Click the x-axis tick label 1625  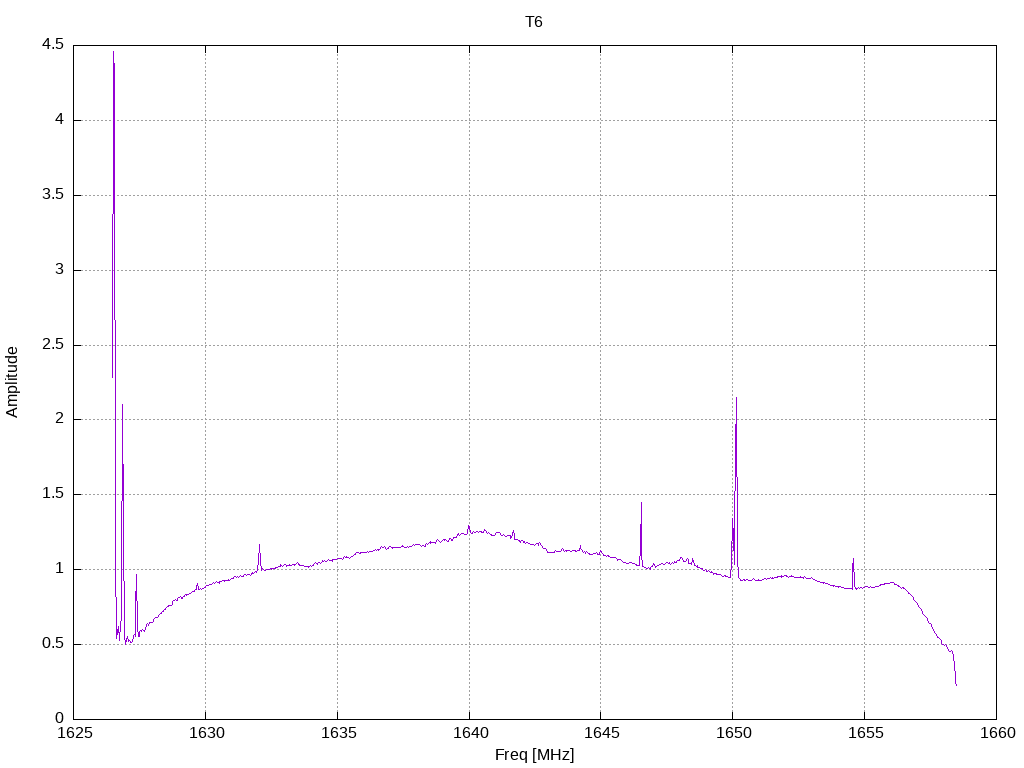pos(74,733)
